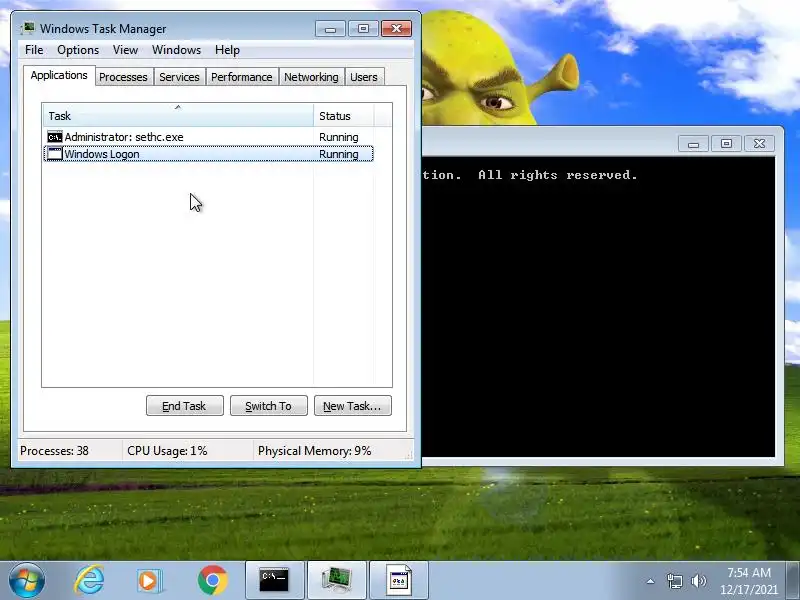This screenshot has width=800, height=600.
Task: Open the Help menu
Action: tap(227, 50)
